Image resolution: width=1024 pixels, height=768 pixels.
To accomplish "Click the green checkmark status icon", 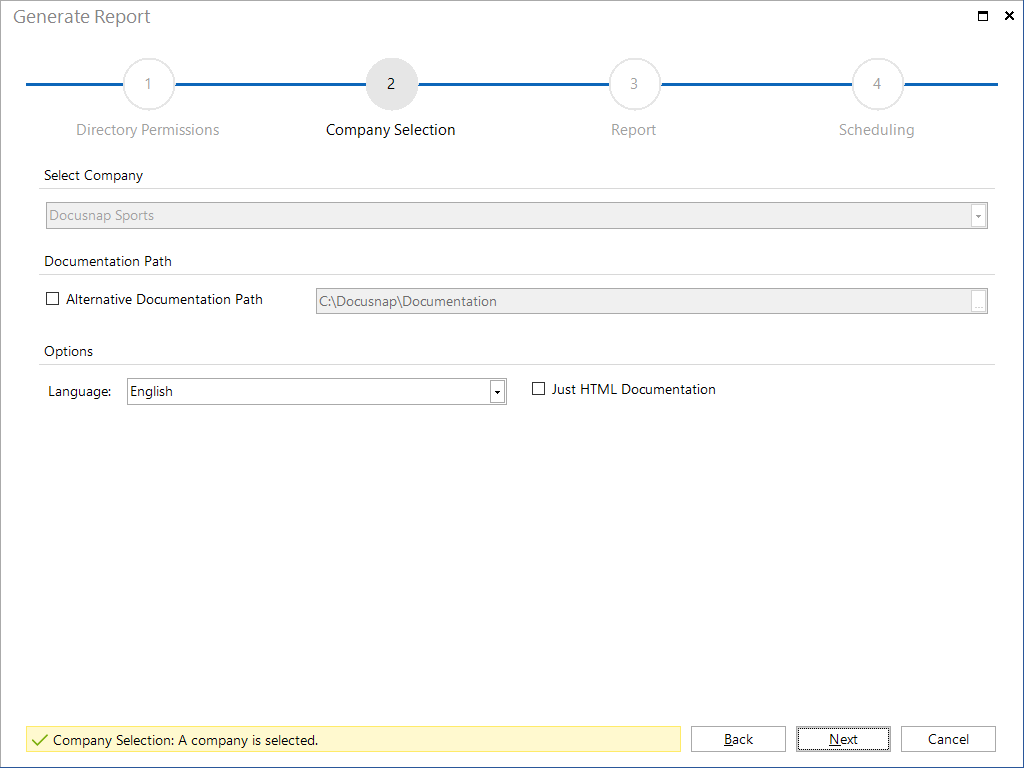I will (40, 740).
